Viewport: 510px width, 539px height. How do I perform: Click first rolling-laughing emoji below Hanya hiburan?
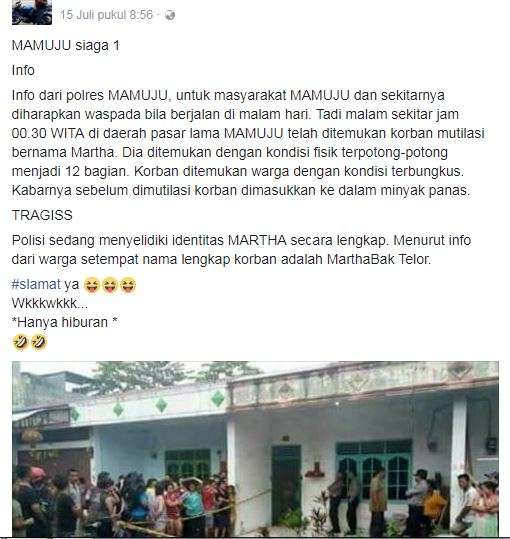coord(20,342)
